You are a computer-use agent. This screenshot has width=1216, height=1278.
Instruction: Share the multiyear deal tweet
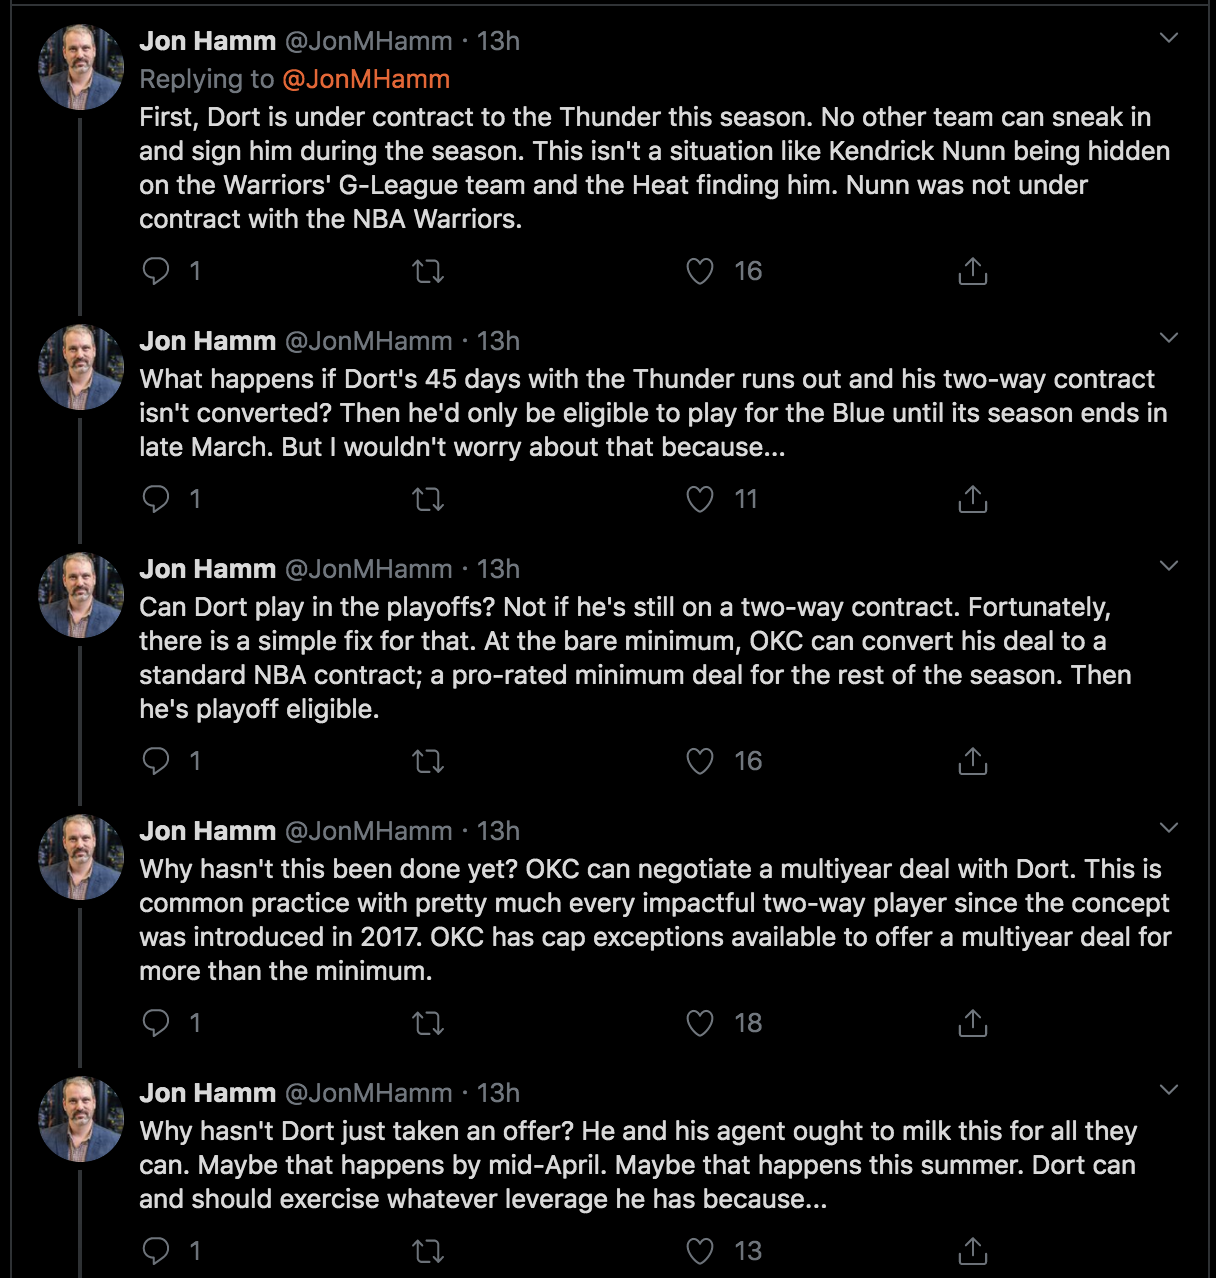pos(972,1023)
